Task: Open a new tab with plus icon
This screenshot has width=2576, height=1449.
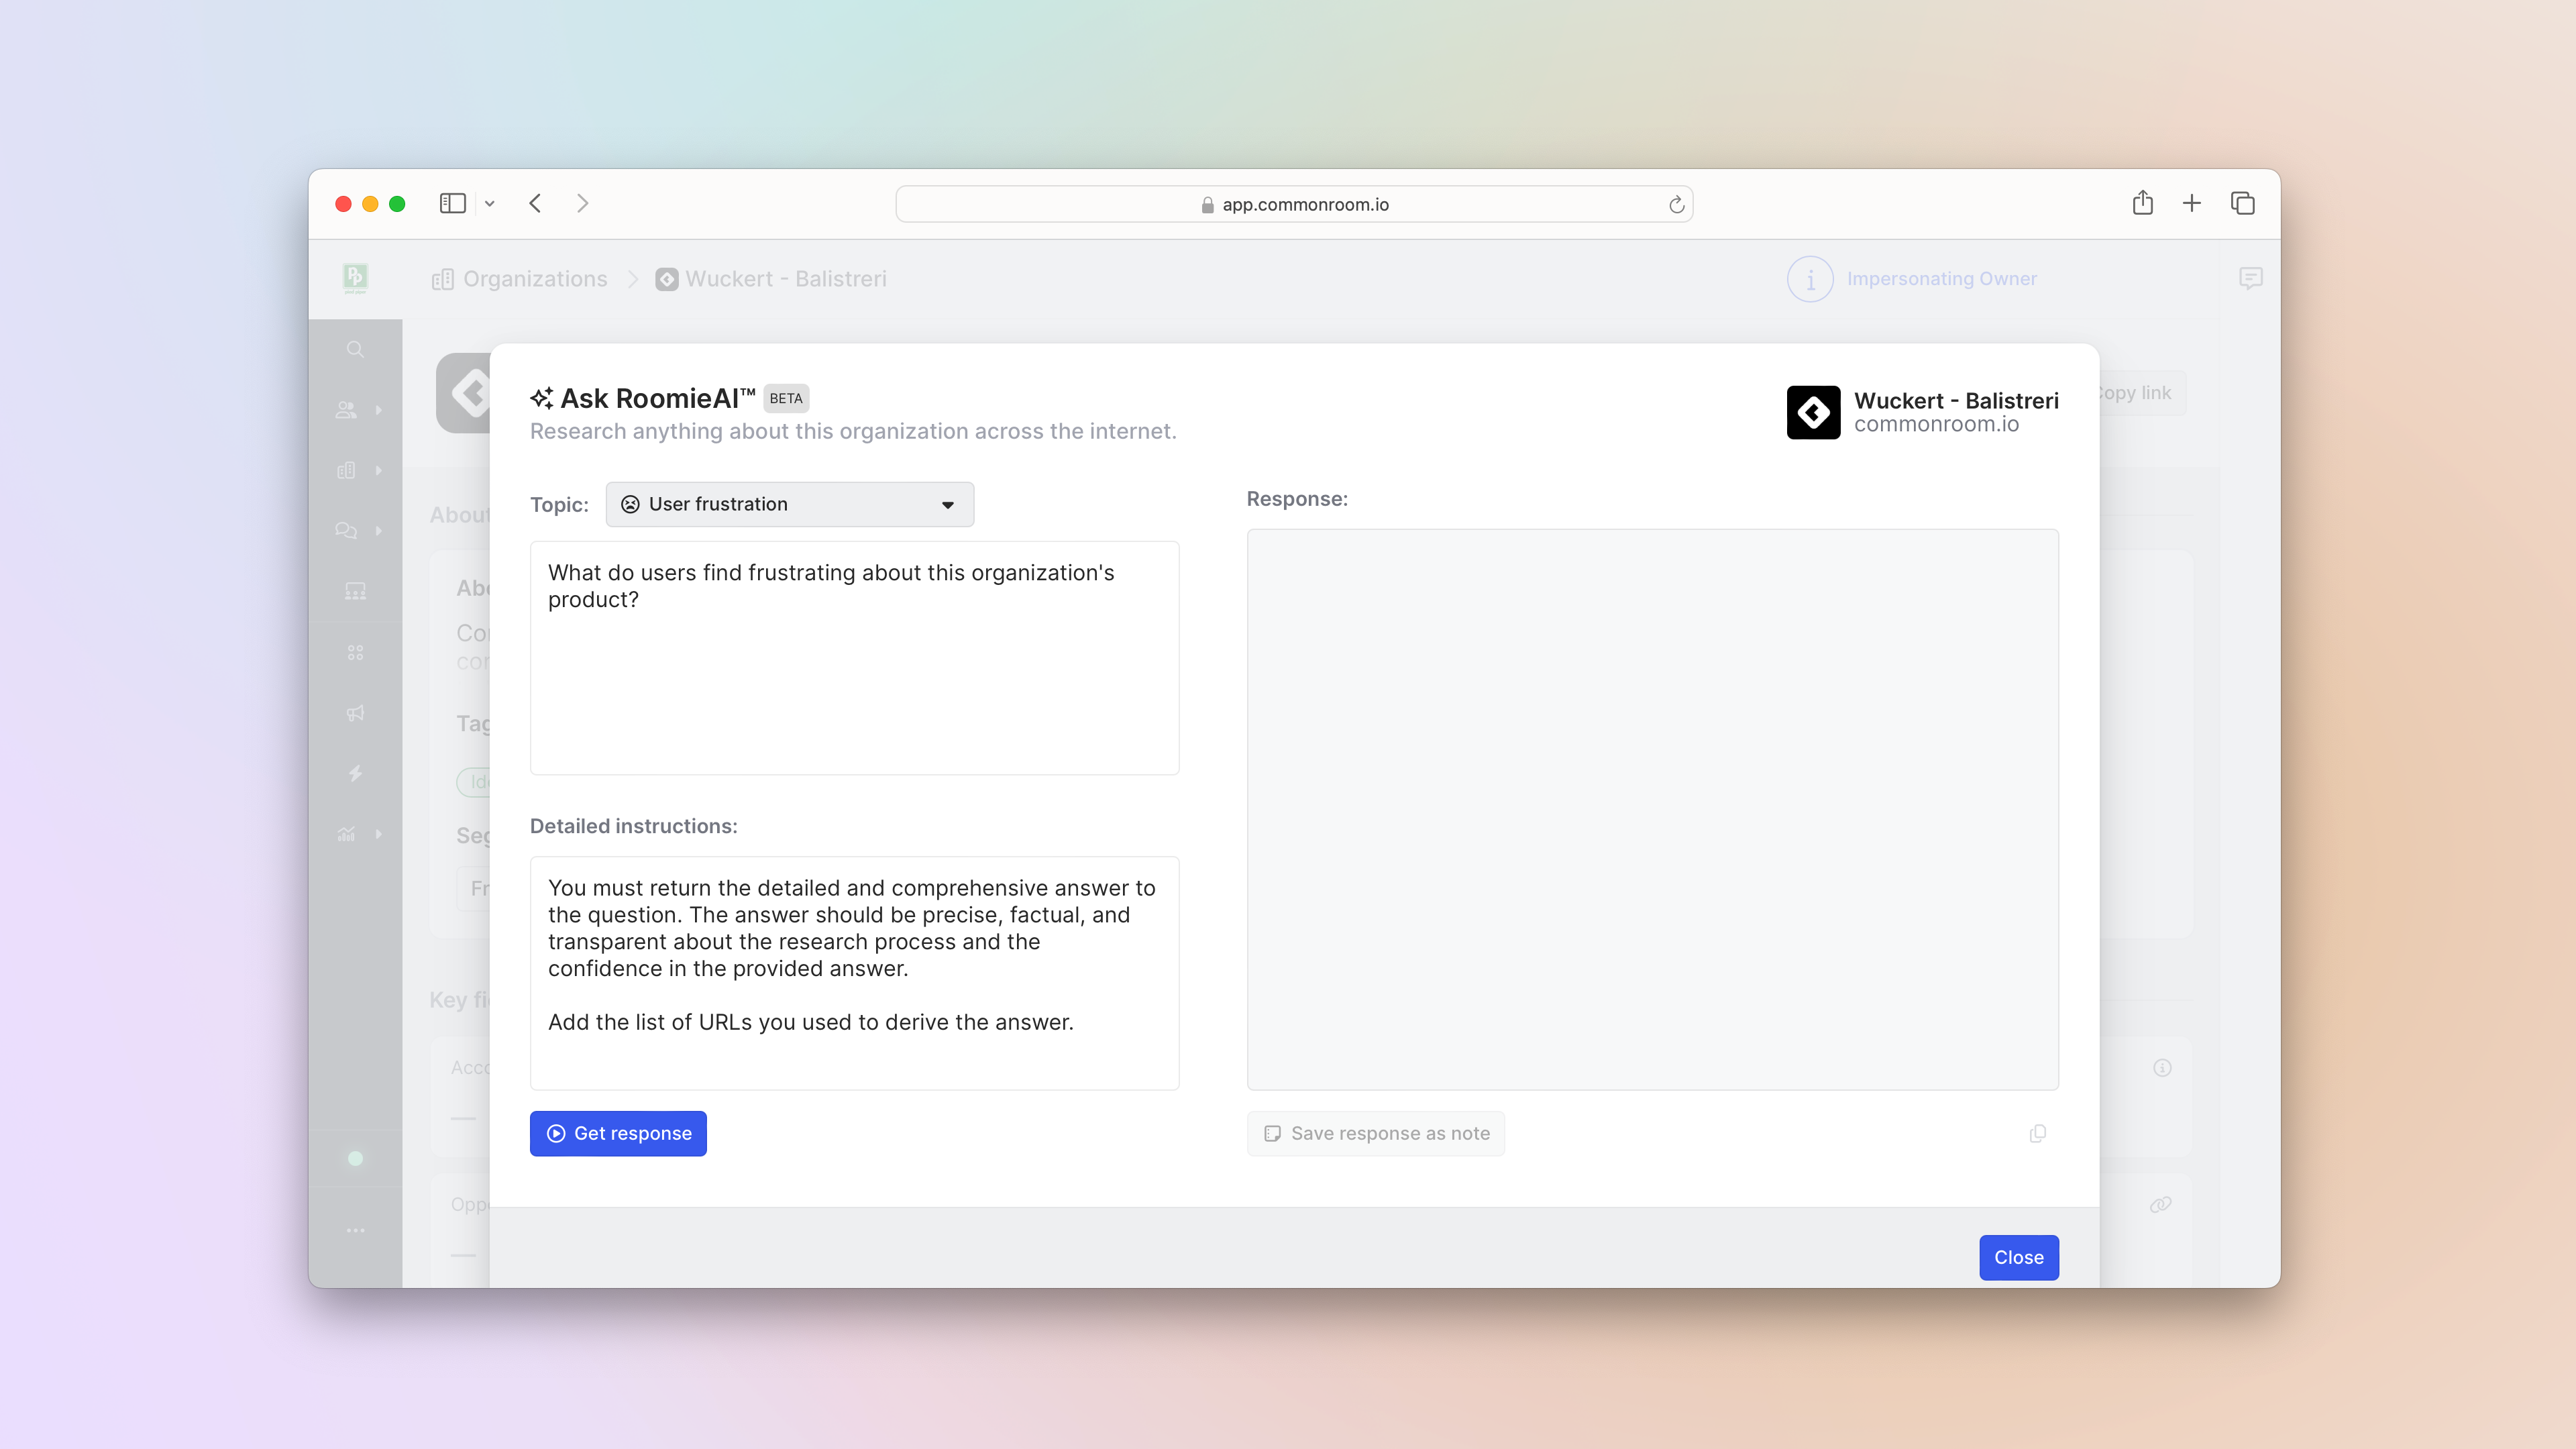Action: click(2192, 204)
